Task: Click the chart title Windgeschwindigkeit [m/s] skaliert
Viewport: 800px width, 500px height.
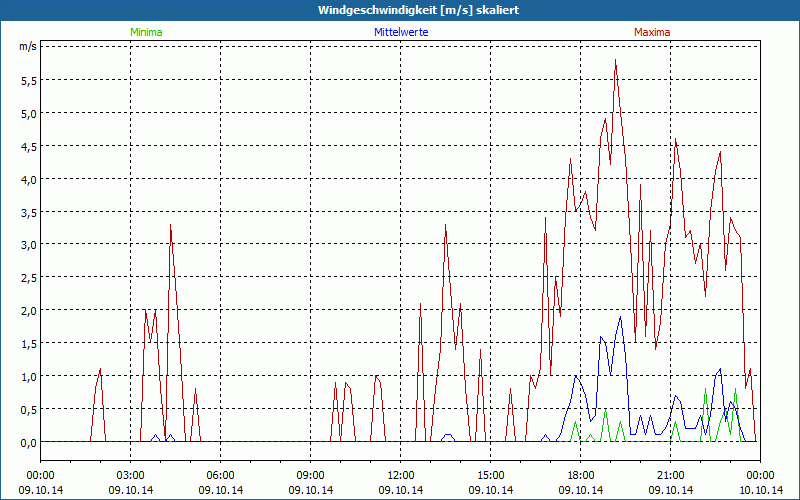Action: (x=399, y=10)
